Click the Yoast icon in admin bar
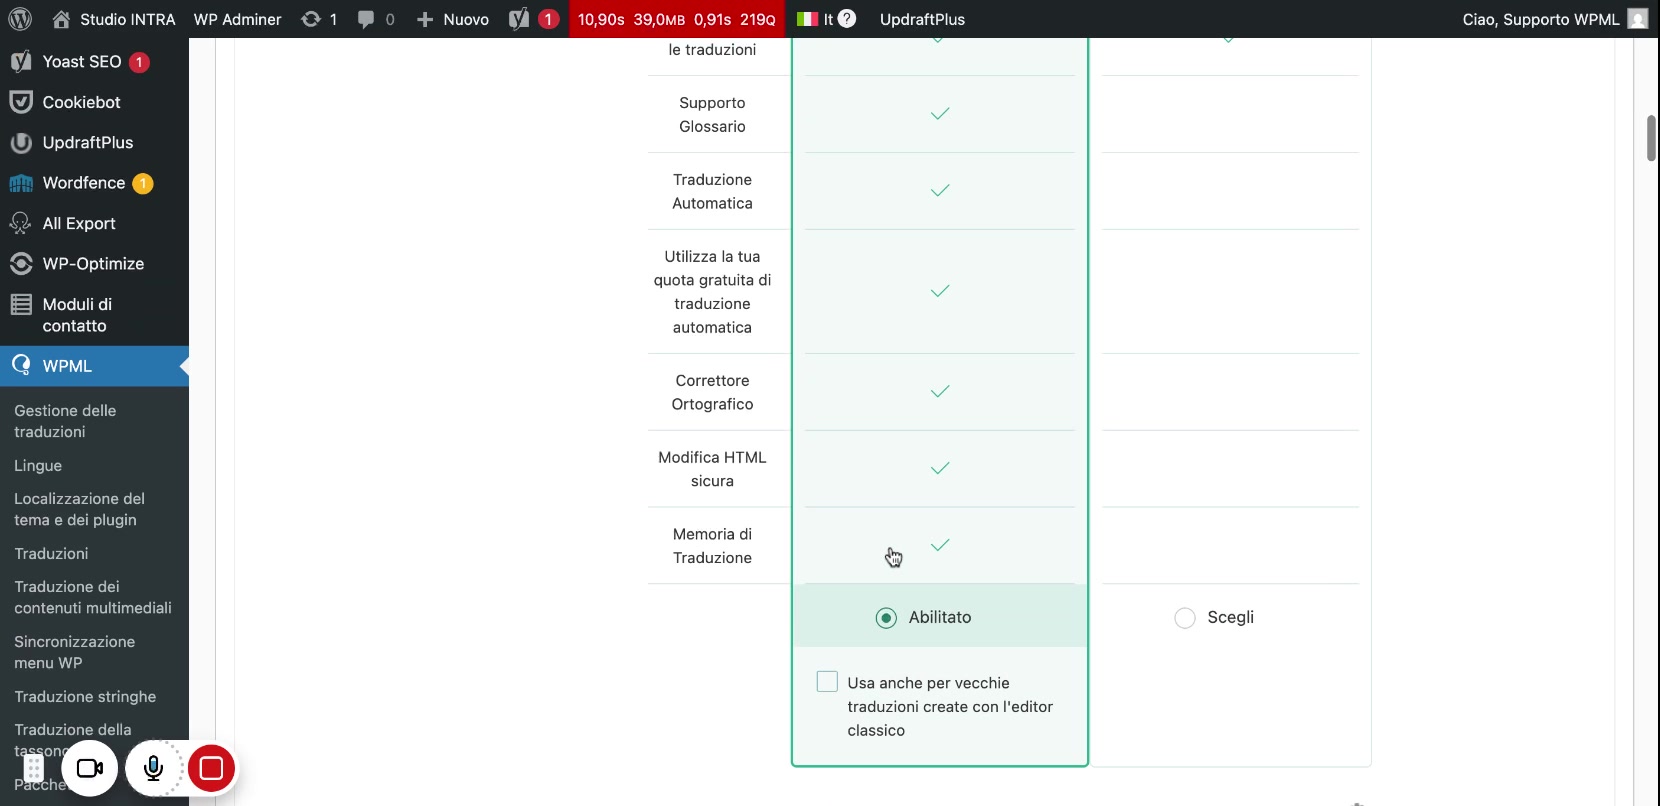This screenshot has height=806, width=1660. click(519, 19)
